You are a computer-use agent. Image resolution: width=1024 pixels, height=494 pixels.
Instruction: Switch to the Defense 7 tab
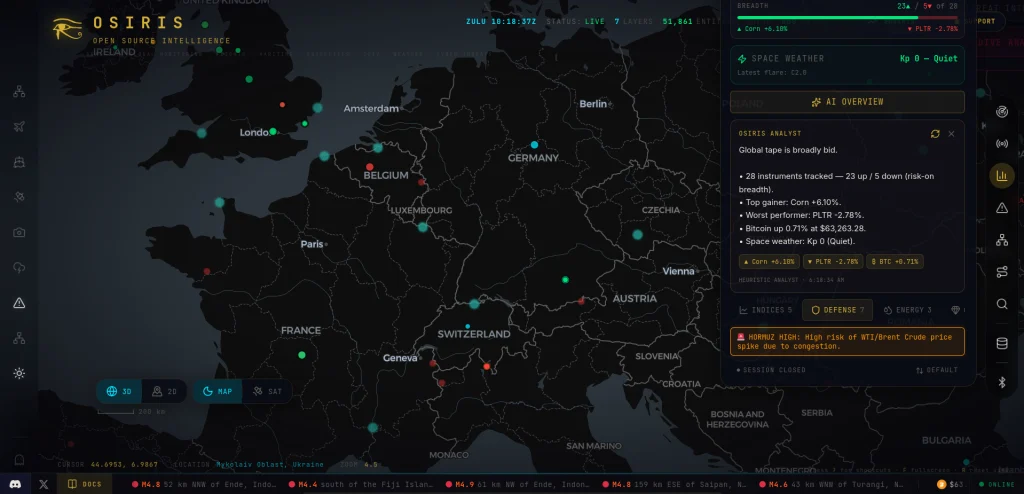(837, 310)
